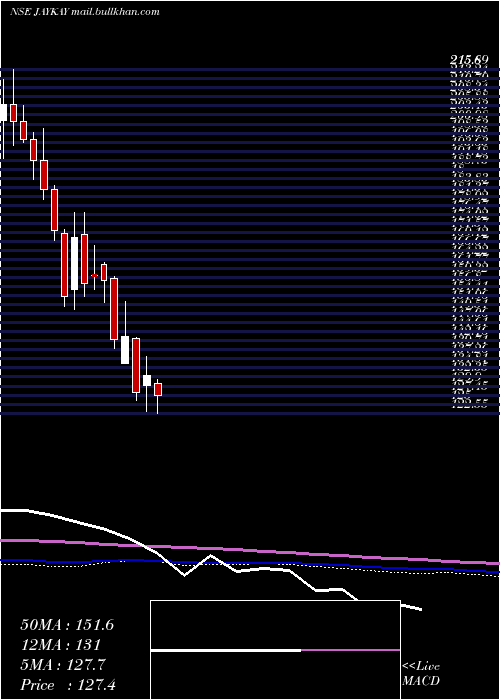Viewport: 500px width, 700px height.
Task: Click the 5MA : 127.7 readout
Action: click(x=63, y=665)
